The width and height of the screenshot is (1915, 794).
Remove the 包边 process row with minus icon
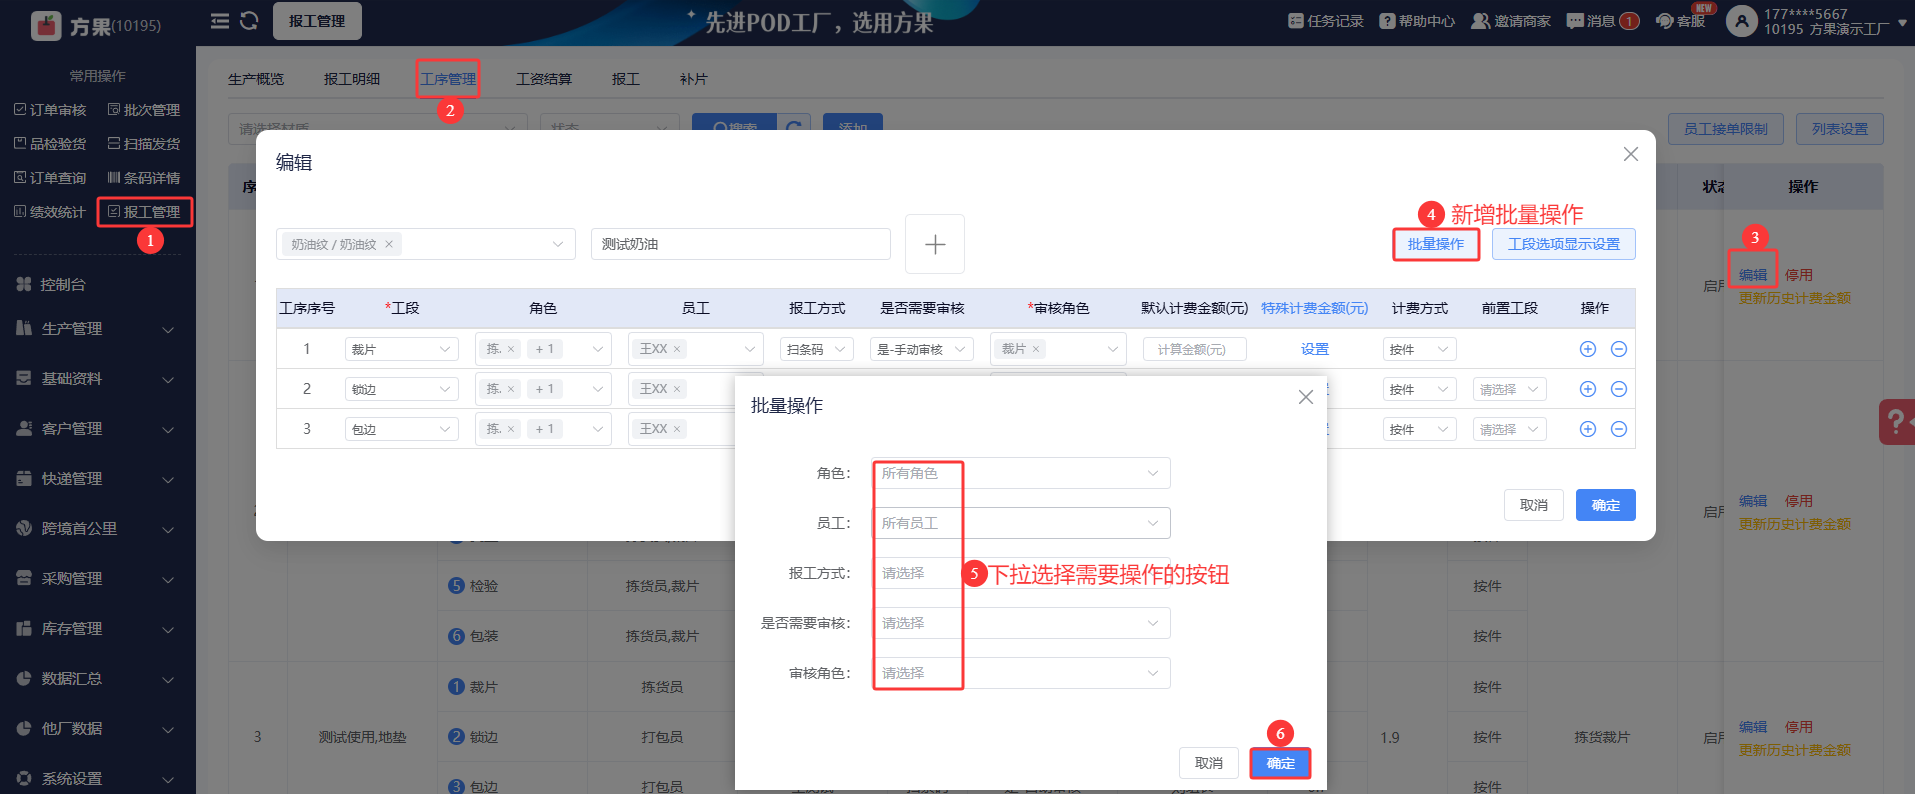[1619, 429]
